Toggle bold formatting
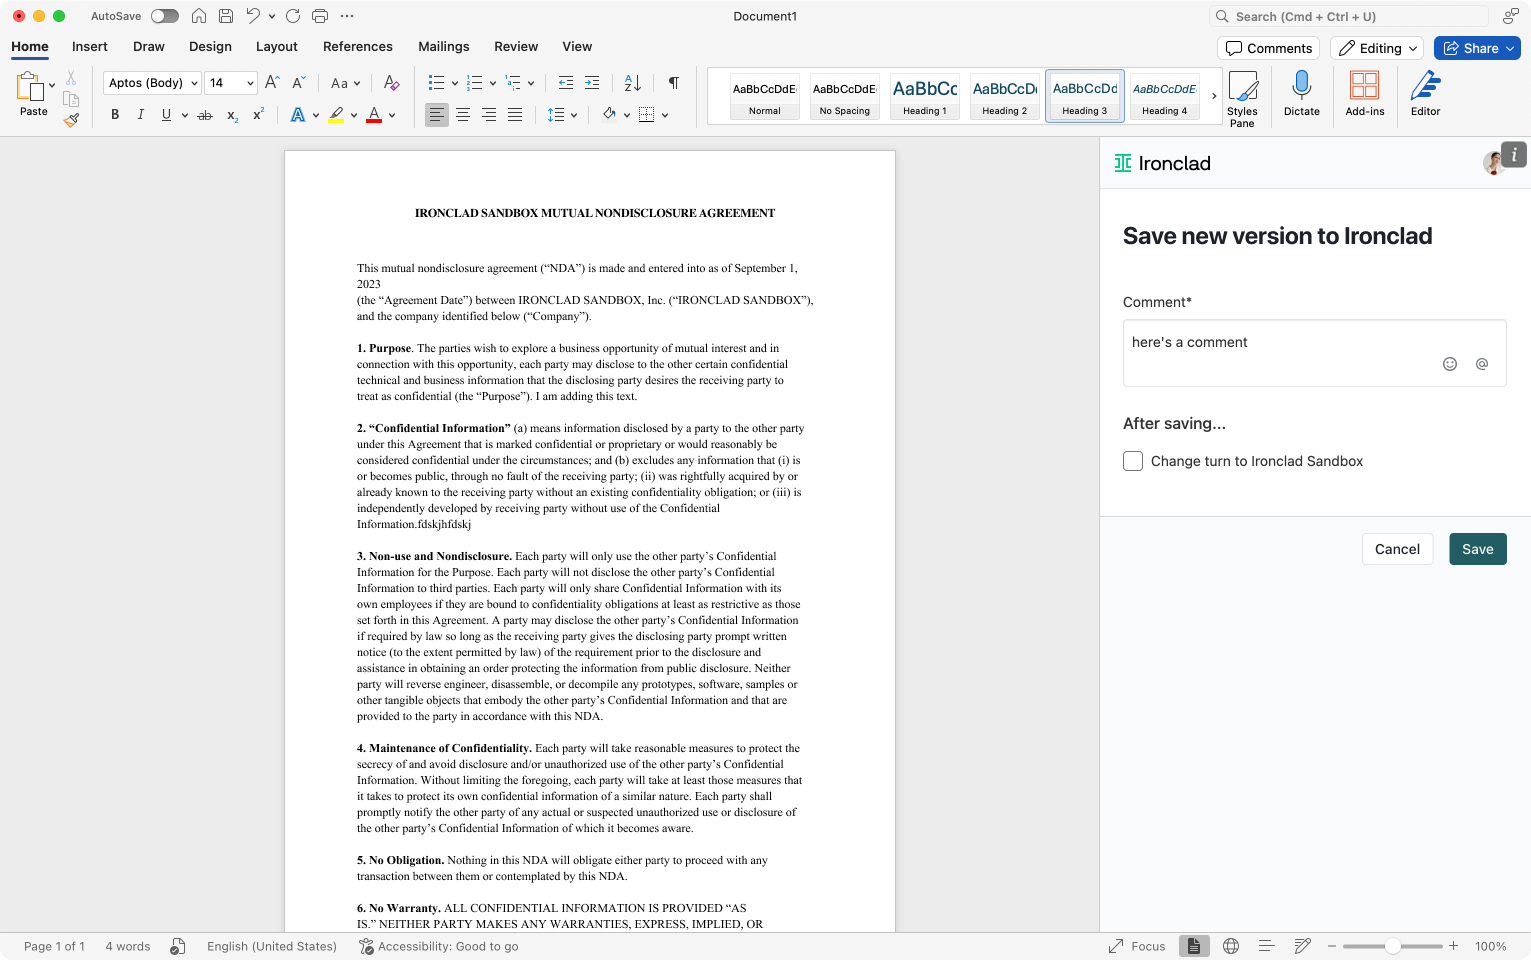 point(115,115)
